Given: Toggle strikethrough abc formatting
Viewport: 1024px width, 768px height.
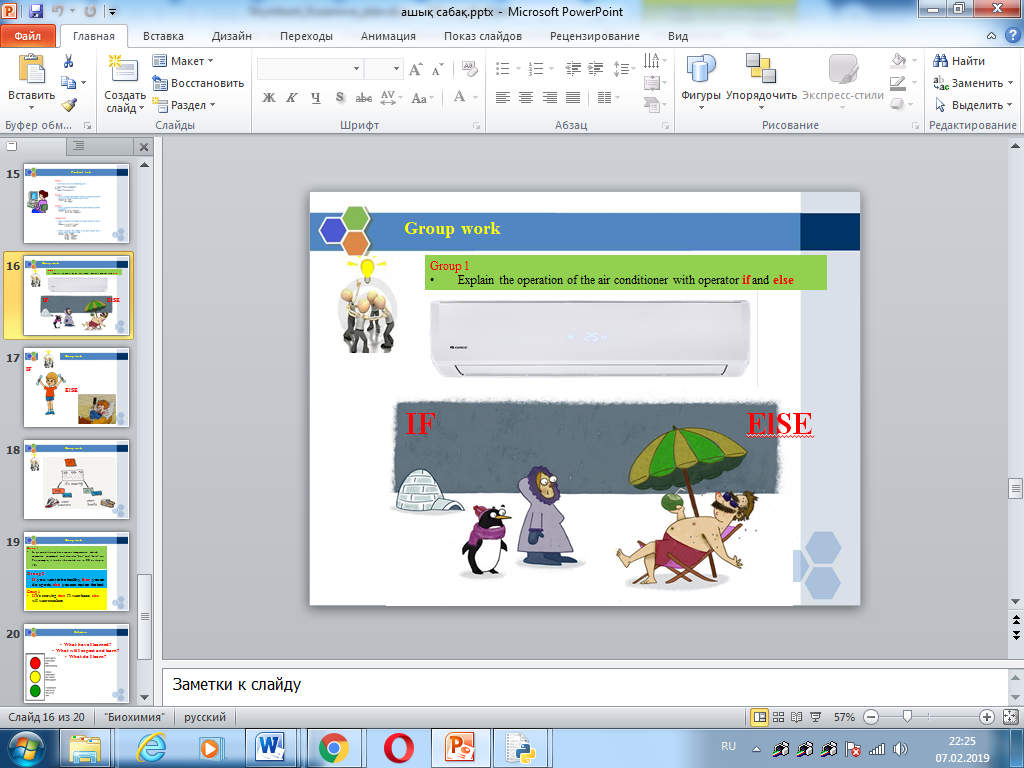Looking at the screenshot, I should (363, 97).
